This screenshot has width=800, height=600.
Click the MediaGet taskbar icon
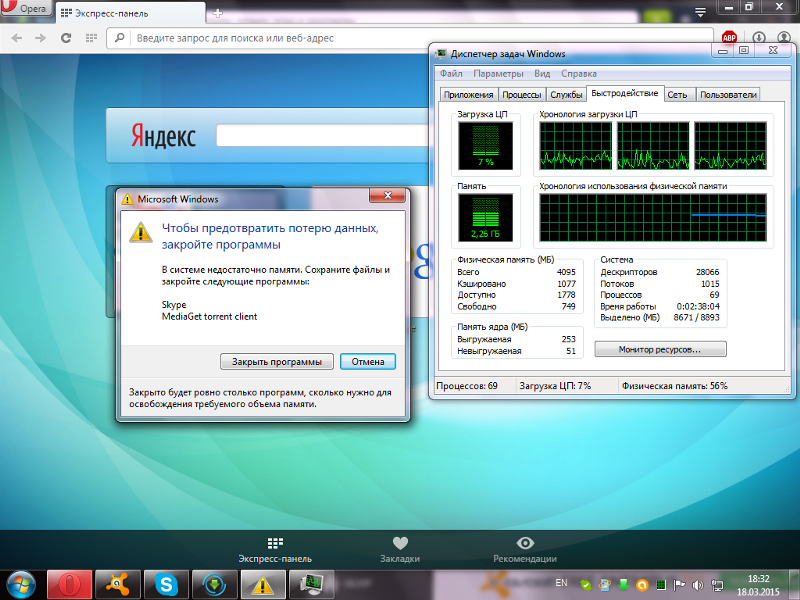tap(213, 583)
